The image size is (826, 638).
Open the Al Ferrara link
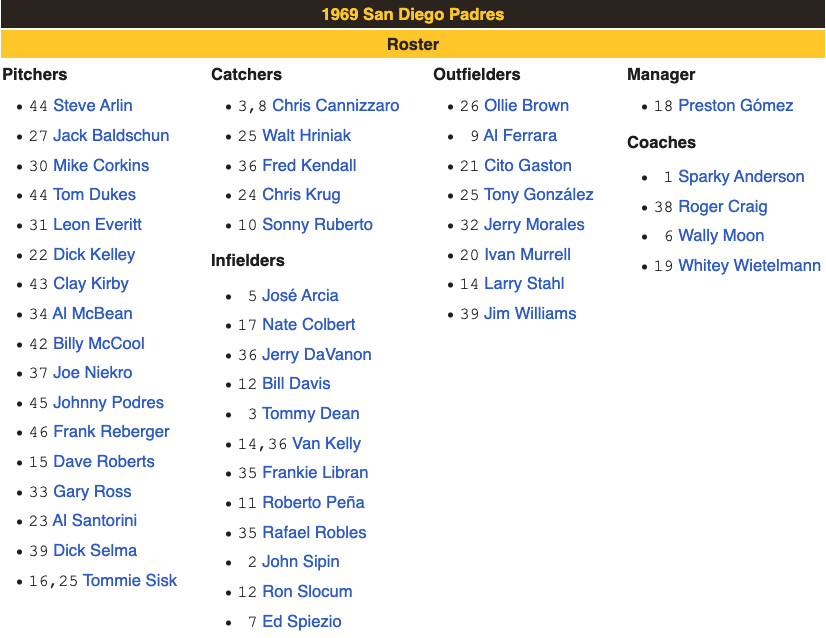[520, 135]
